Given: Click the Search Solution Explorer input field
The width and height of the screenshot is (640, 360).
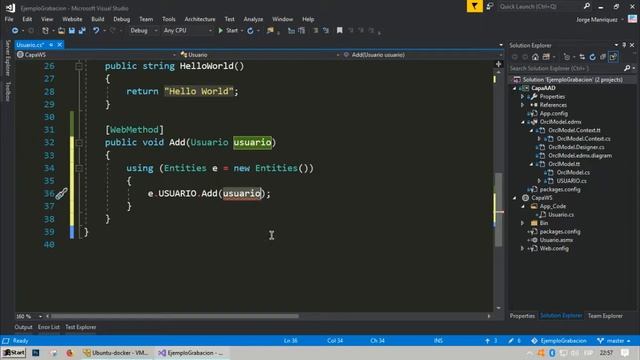Looking at the screenshot, I should 566,68.
